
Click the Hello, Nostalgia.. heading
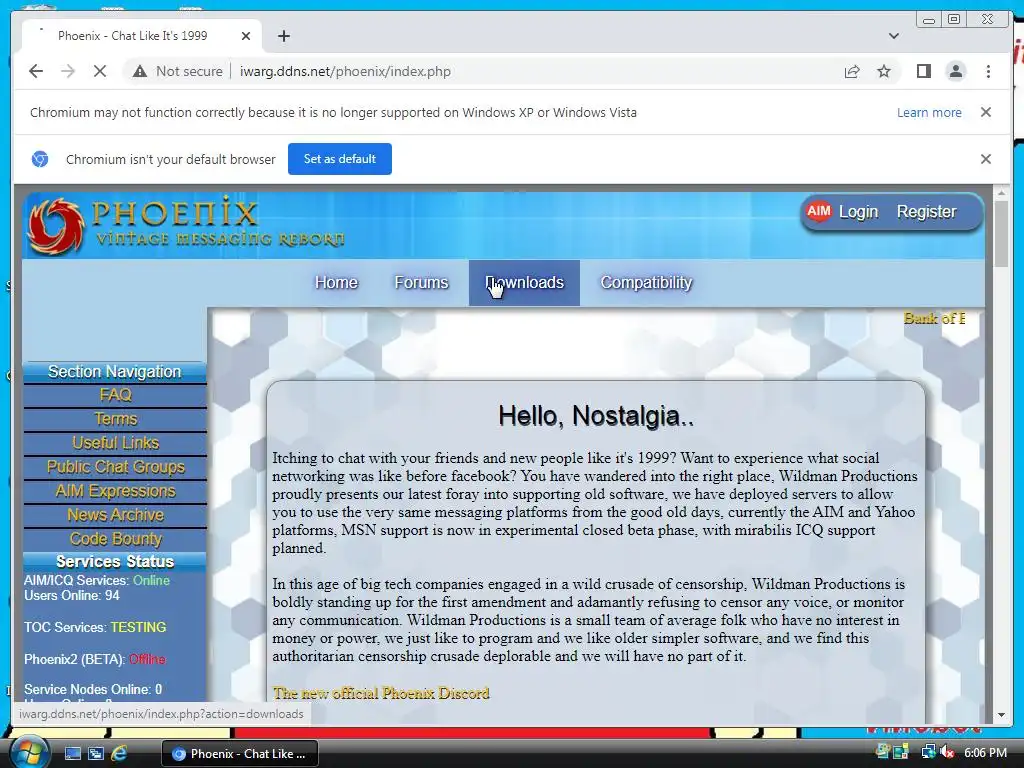(596, 416)
